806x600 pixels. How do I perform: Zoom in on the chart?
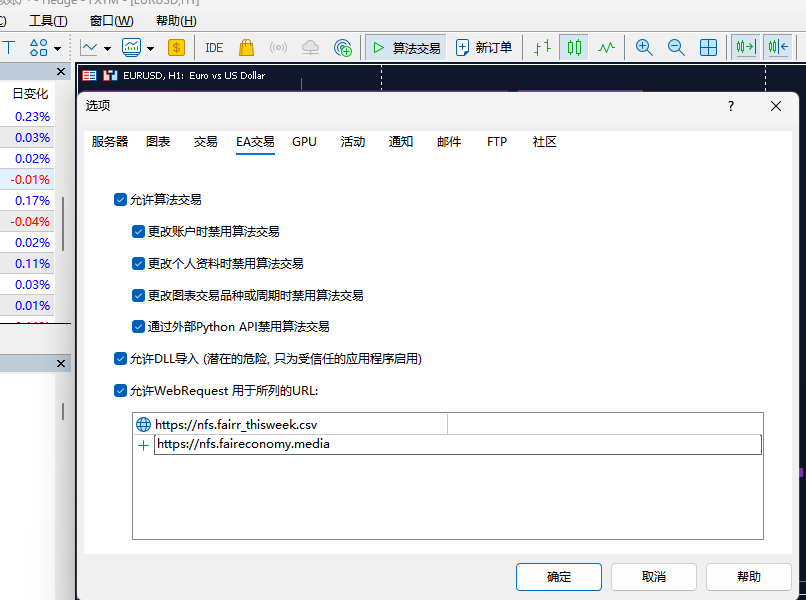pos(644,47)
